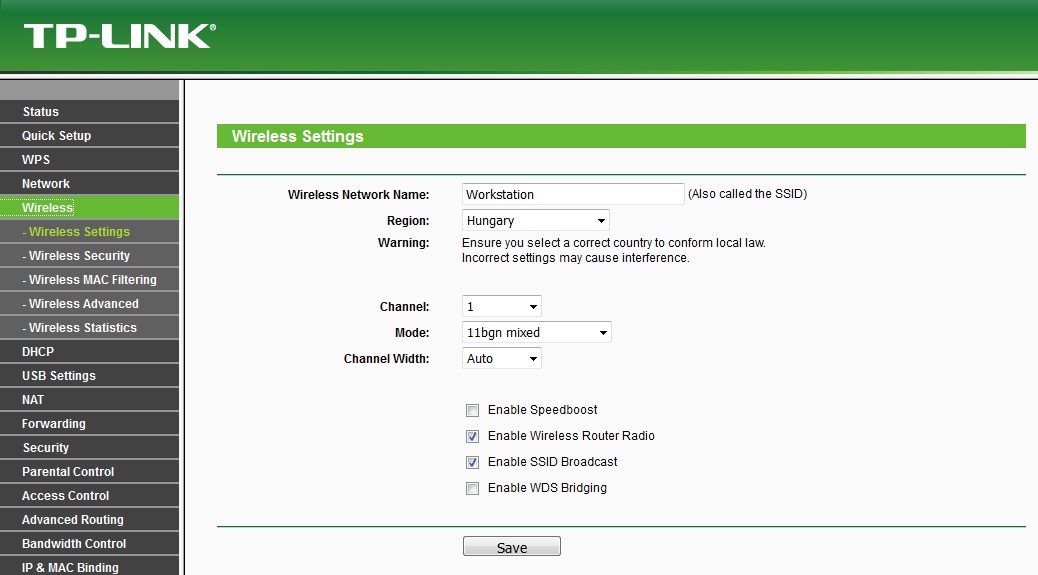The width and height of the screenshot is (1038, 575).
Task: Click the 'Wireless Network Name:' label
Action: point(358,195)
